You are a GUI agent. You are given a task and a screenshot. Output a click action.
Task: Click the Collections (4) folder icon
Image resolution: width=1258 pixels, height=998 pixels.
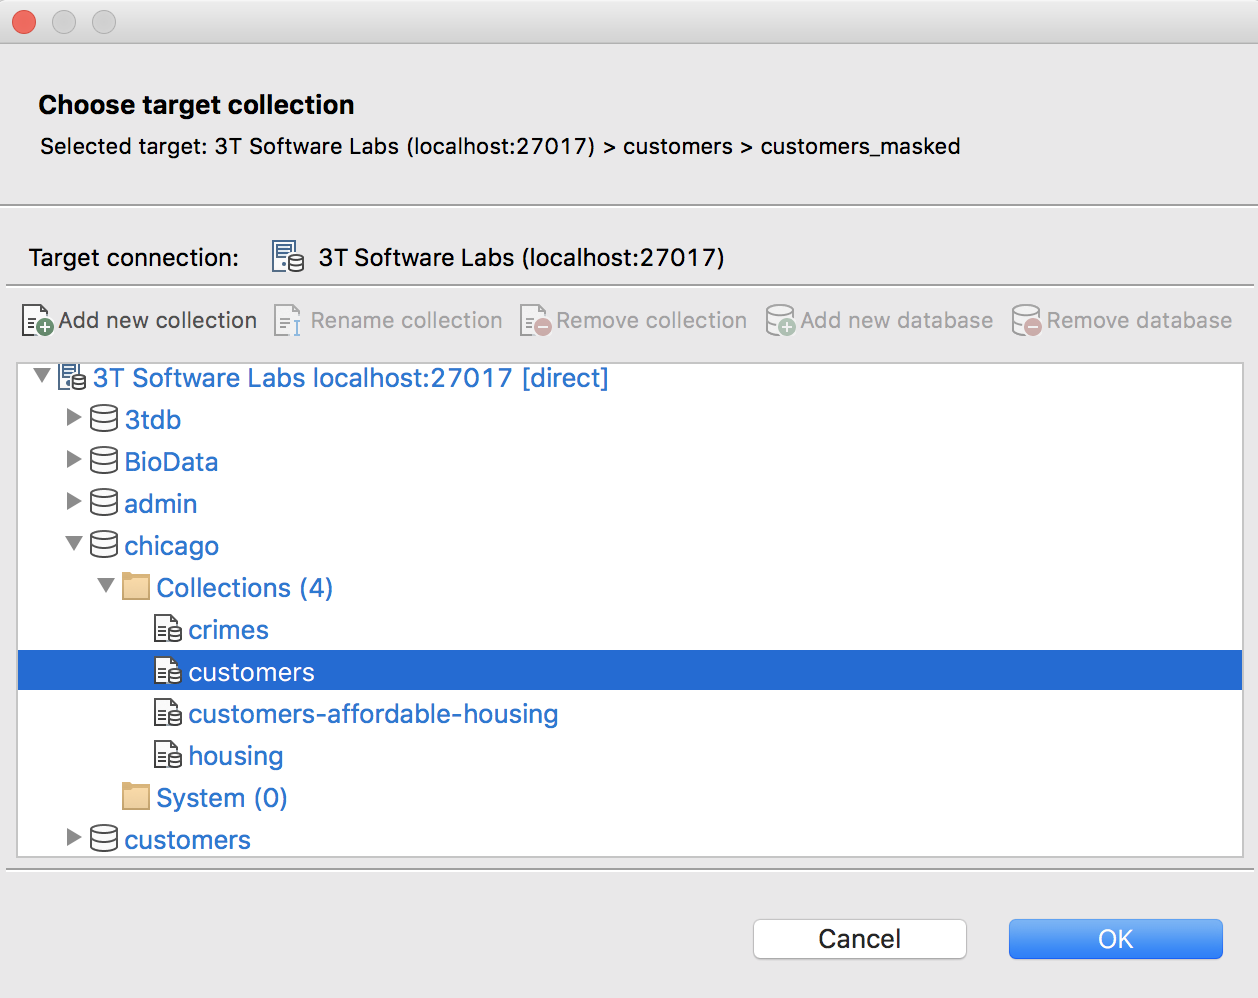[x=136, y=586]
